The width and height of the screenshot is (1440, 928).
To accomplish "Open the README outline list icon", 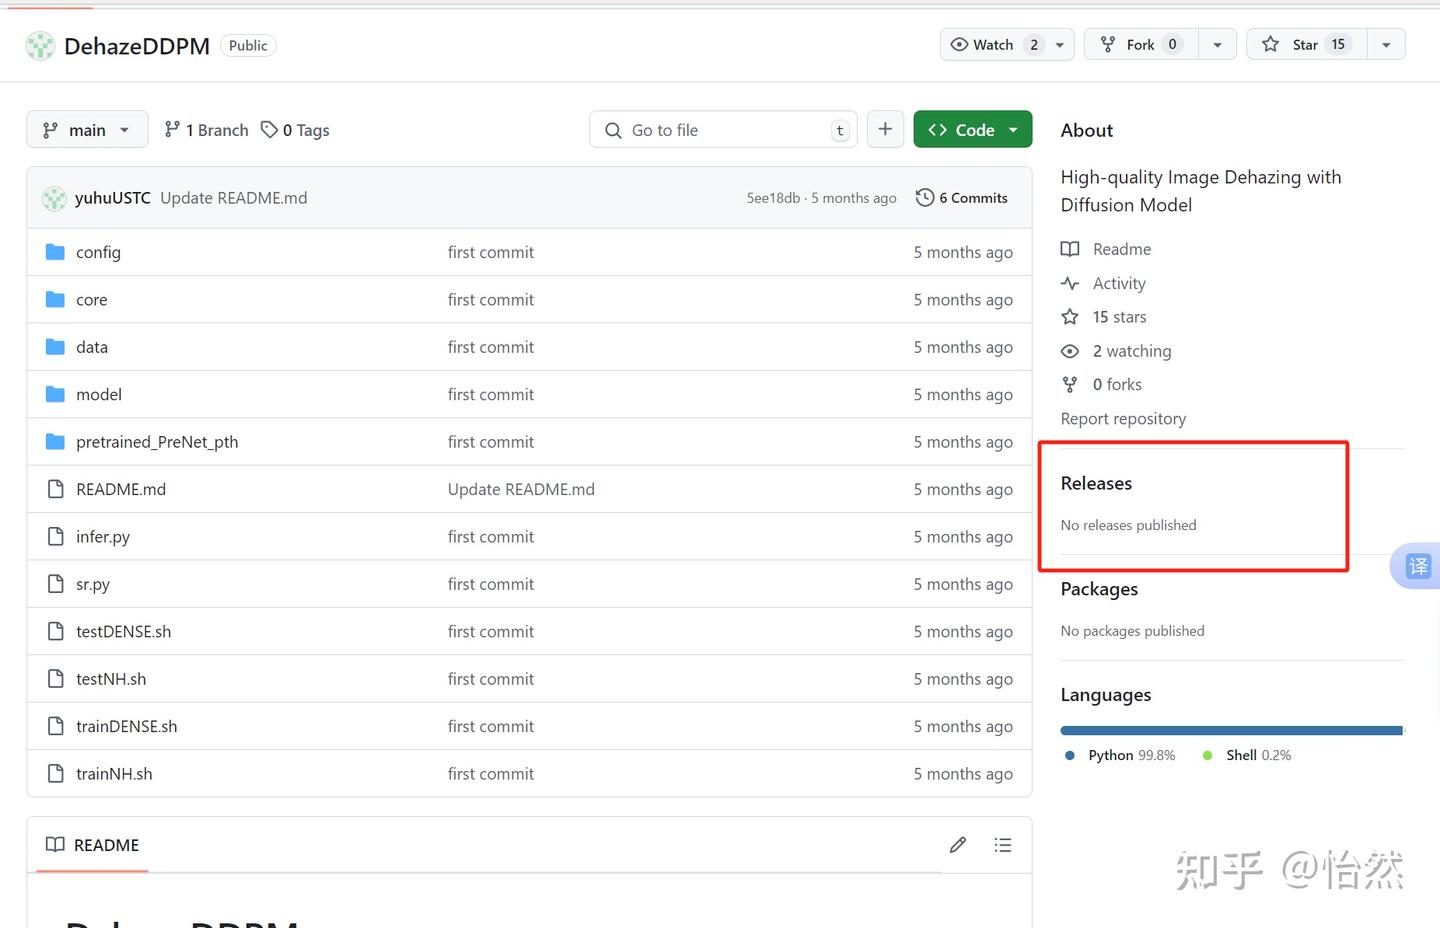I will pyautogui.click(x=1003, y=845).
